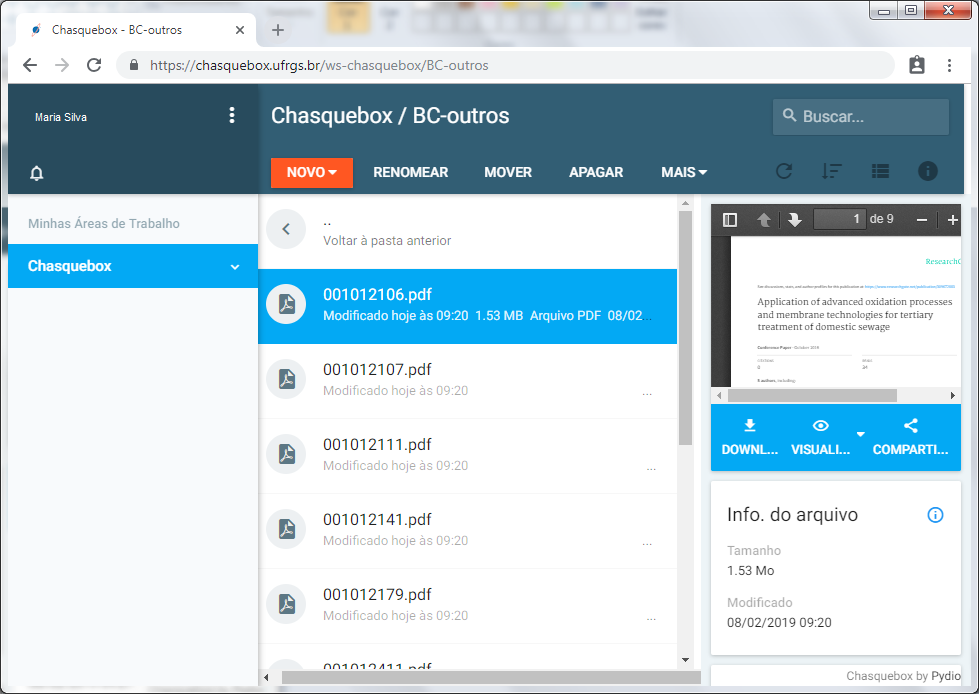Share the selected file
979x694 pixels.
click(910, 437)
